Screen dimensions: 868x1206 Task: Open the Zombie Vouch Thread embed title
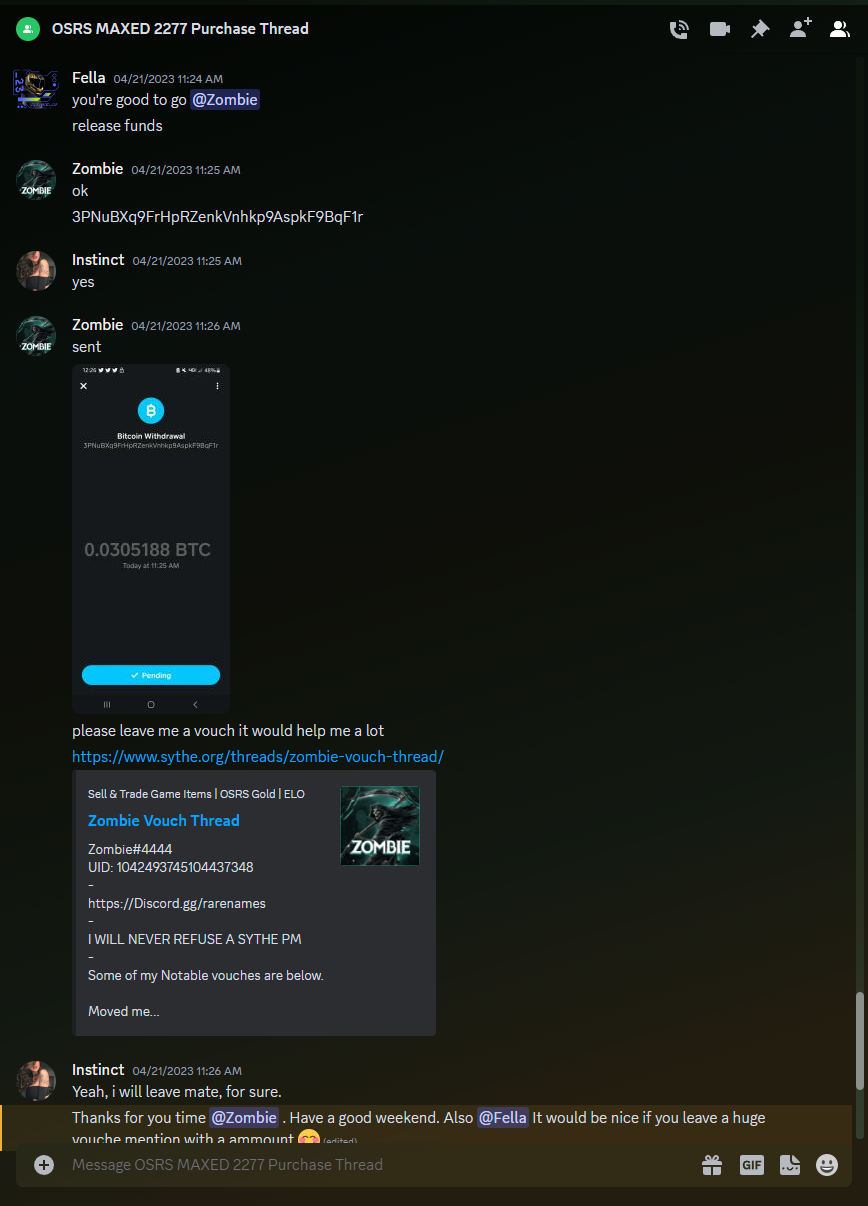point(164,820)
